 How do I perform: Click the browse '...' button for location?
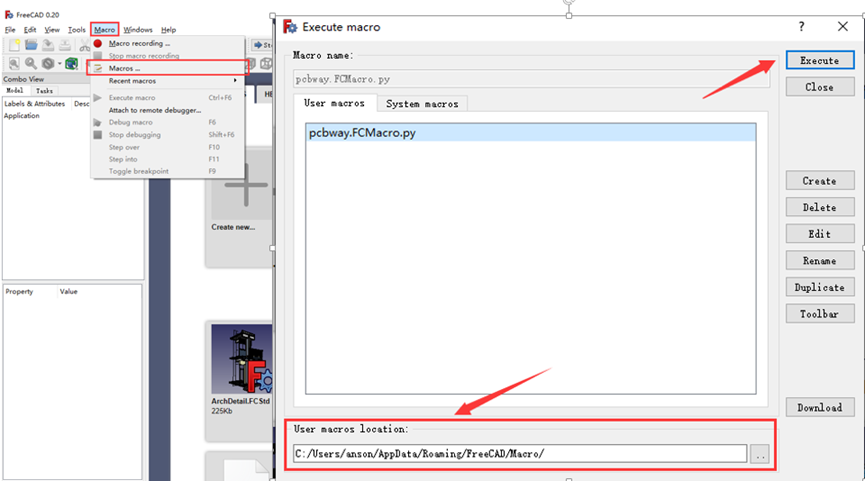[760, 454]
